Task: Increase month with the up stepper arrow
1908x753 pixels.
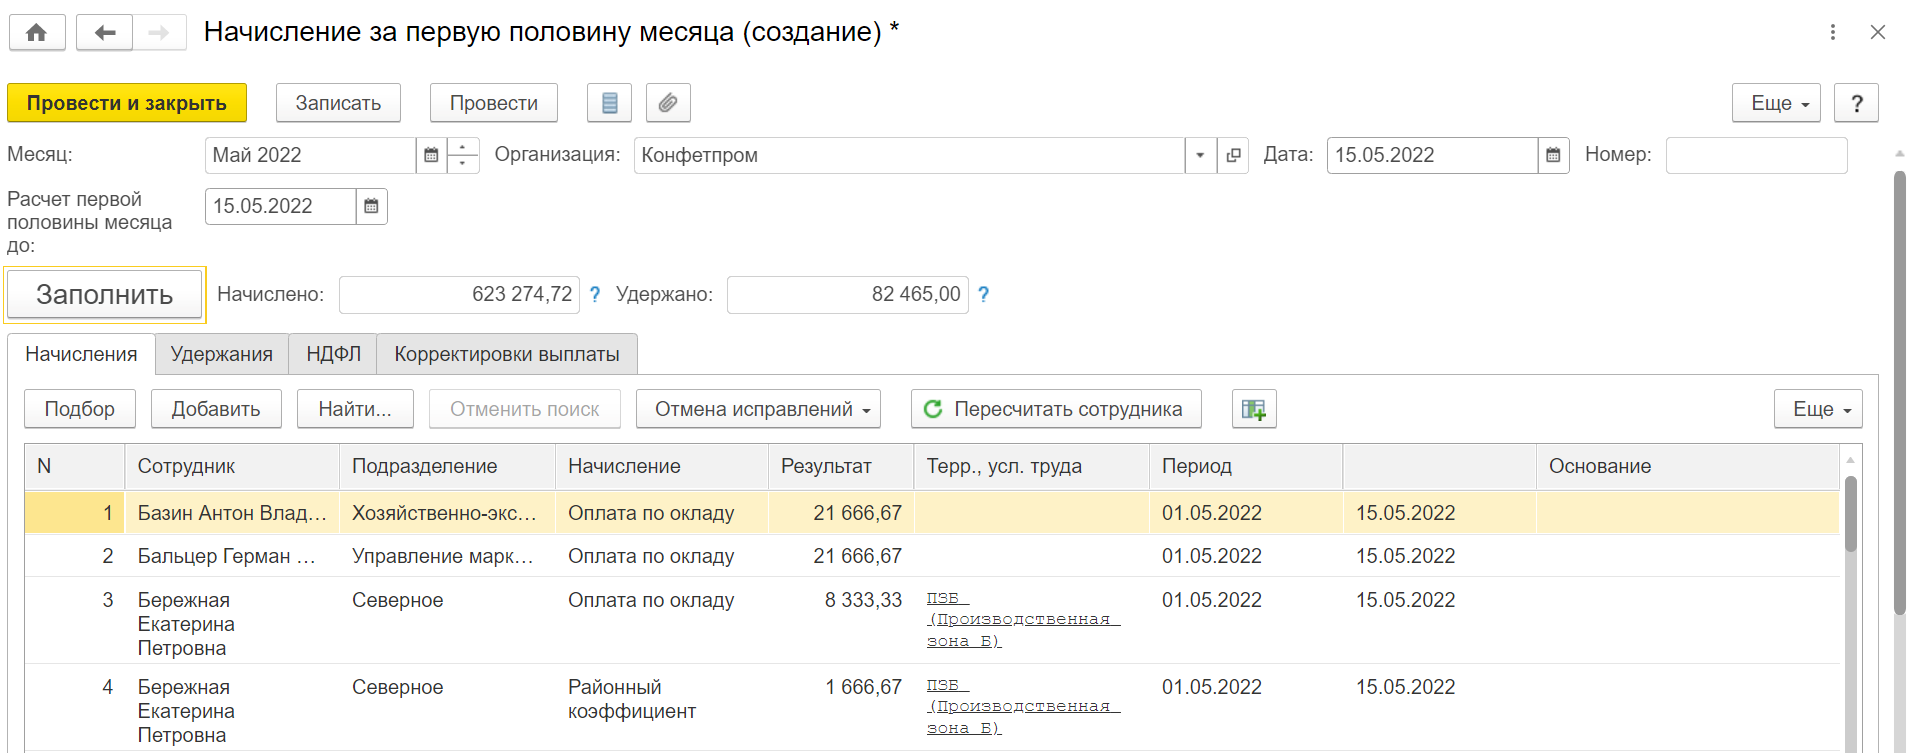Action: [x=463, y=147]
